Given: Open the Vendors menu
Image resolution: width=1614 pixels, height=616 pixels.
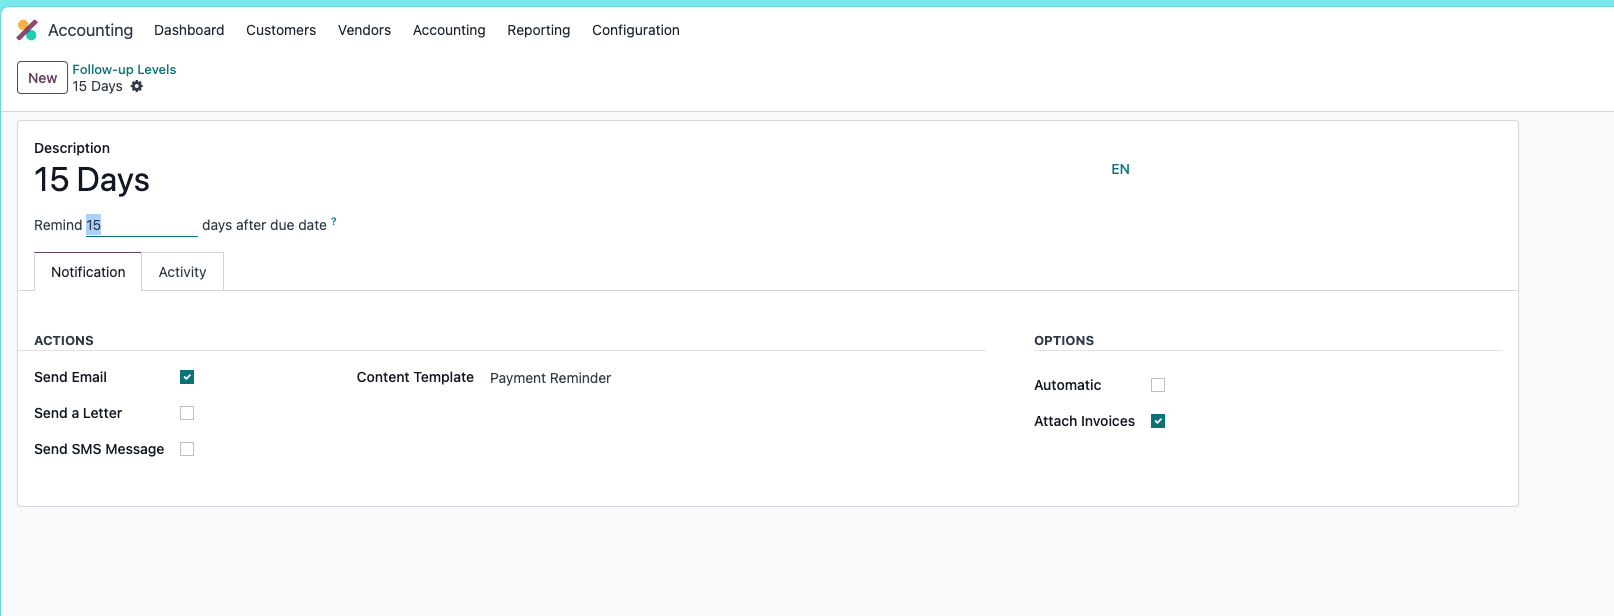Looking at the screenshot, I should tap(364, 30).
